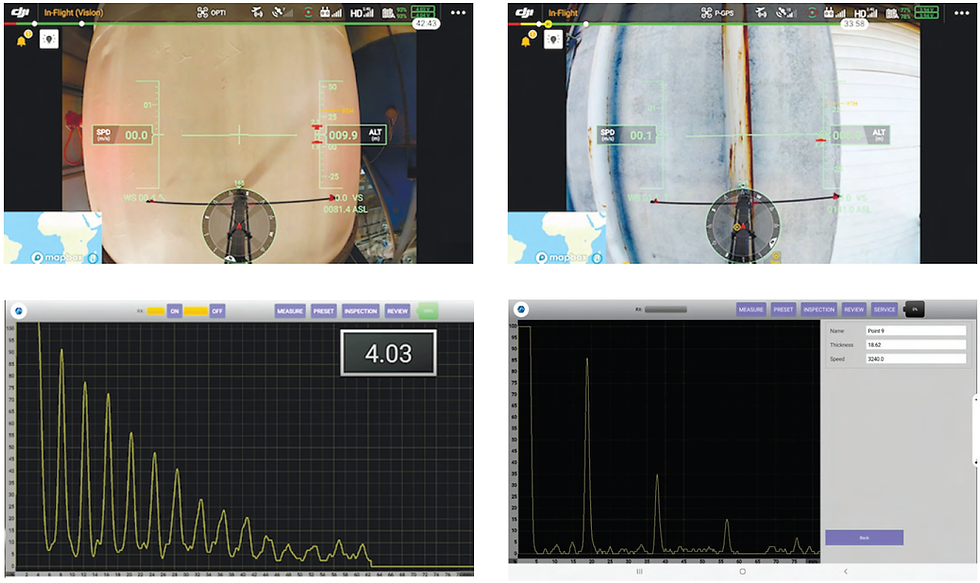
Task: Open the P-GPS flight mode drone icon
Action: tap(706, 12)
